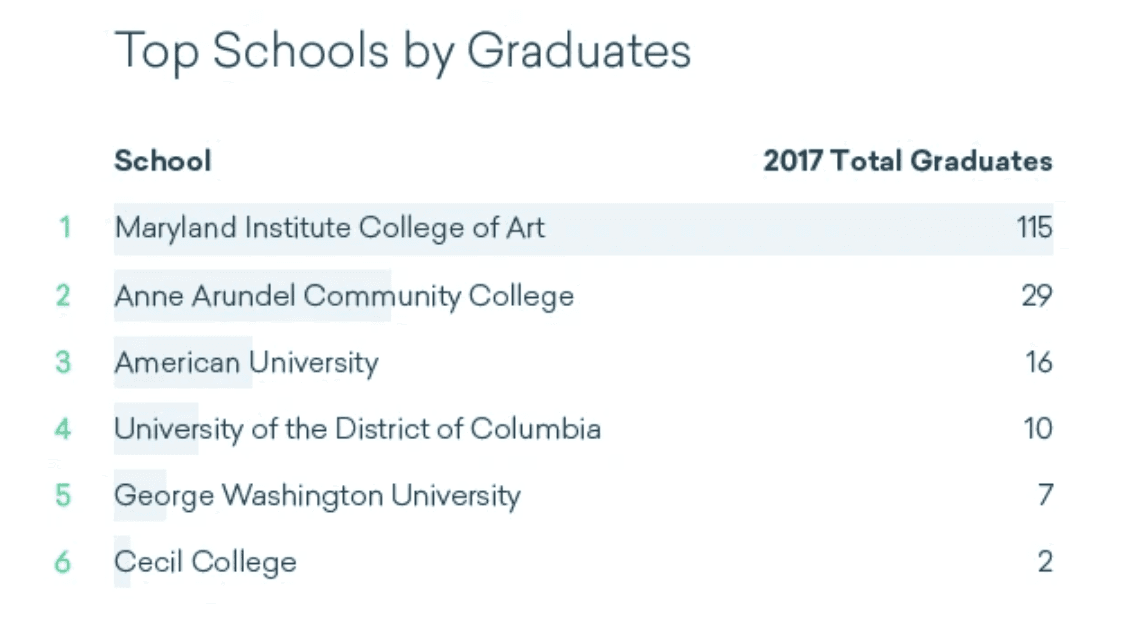Select George Washington University row

pos(584,496)
